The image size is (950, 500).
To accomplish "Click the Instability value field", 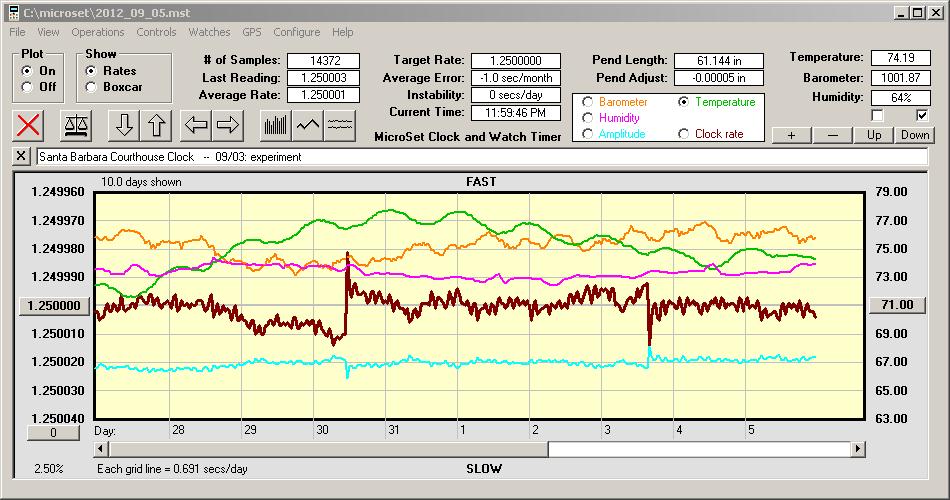I will (516, 95).
